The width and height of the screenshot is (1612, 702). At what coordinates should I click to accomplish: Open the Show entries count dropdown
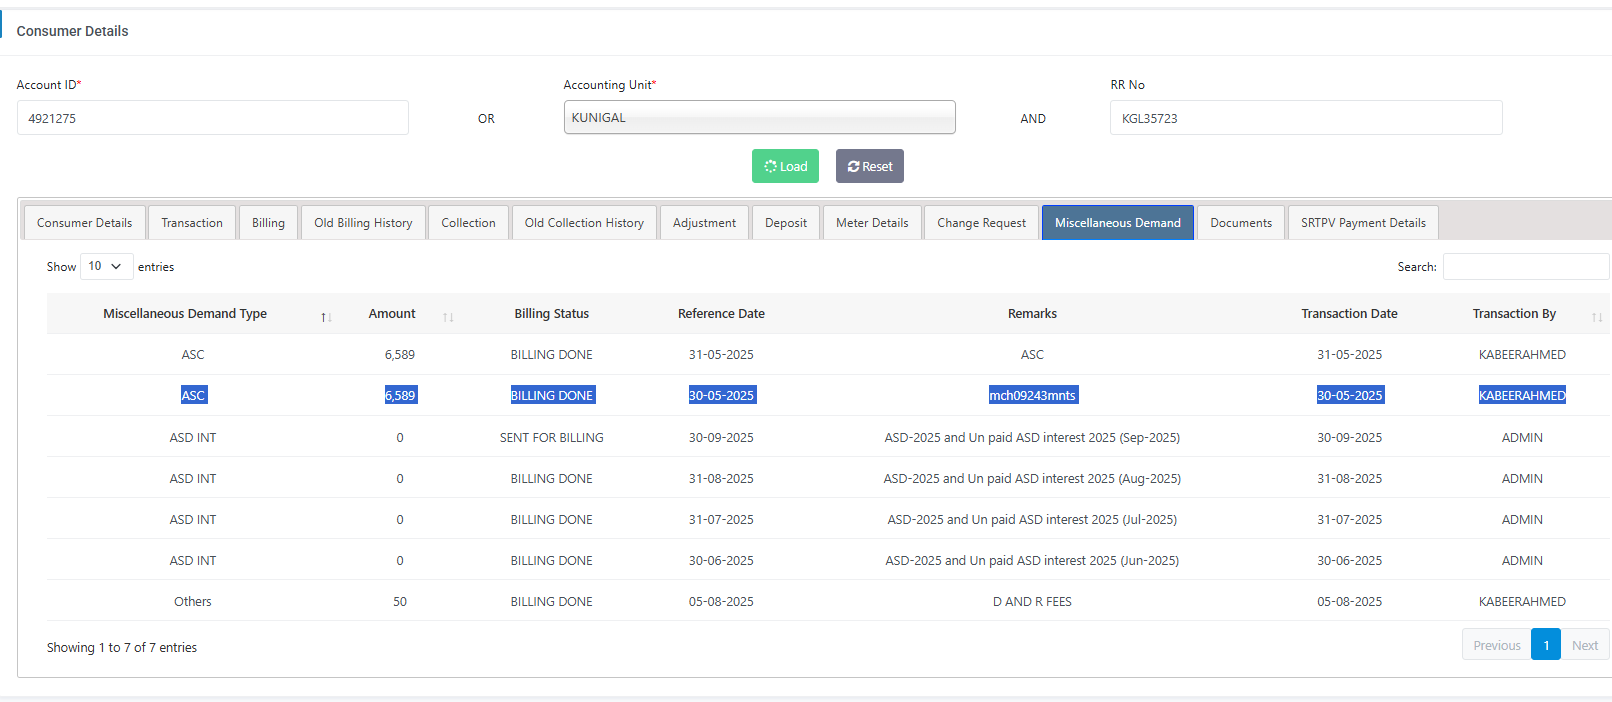point(106,266)
